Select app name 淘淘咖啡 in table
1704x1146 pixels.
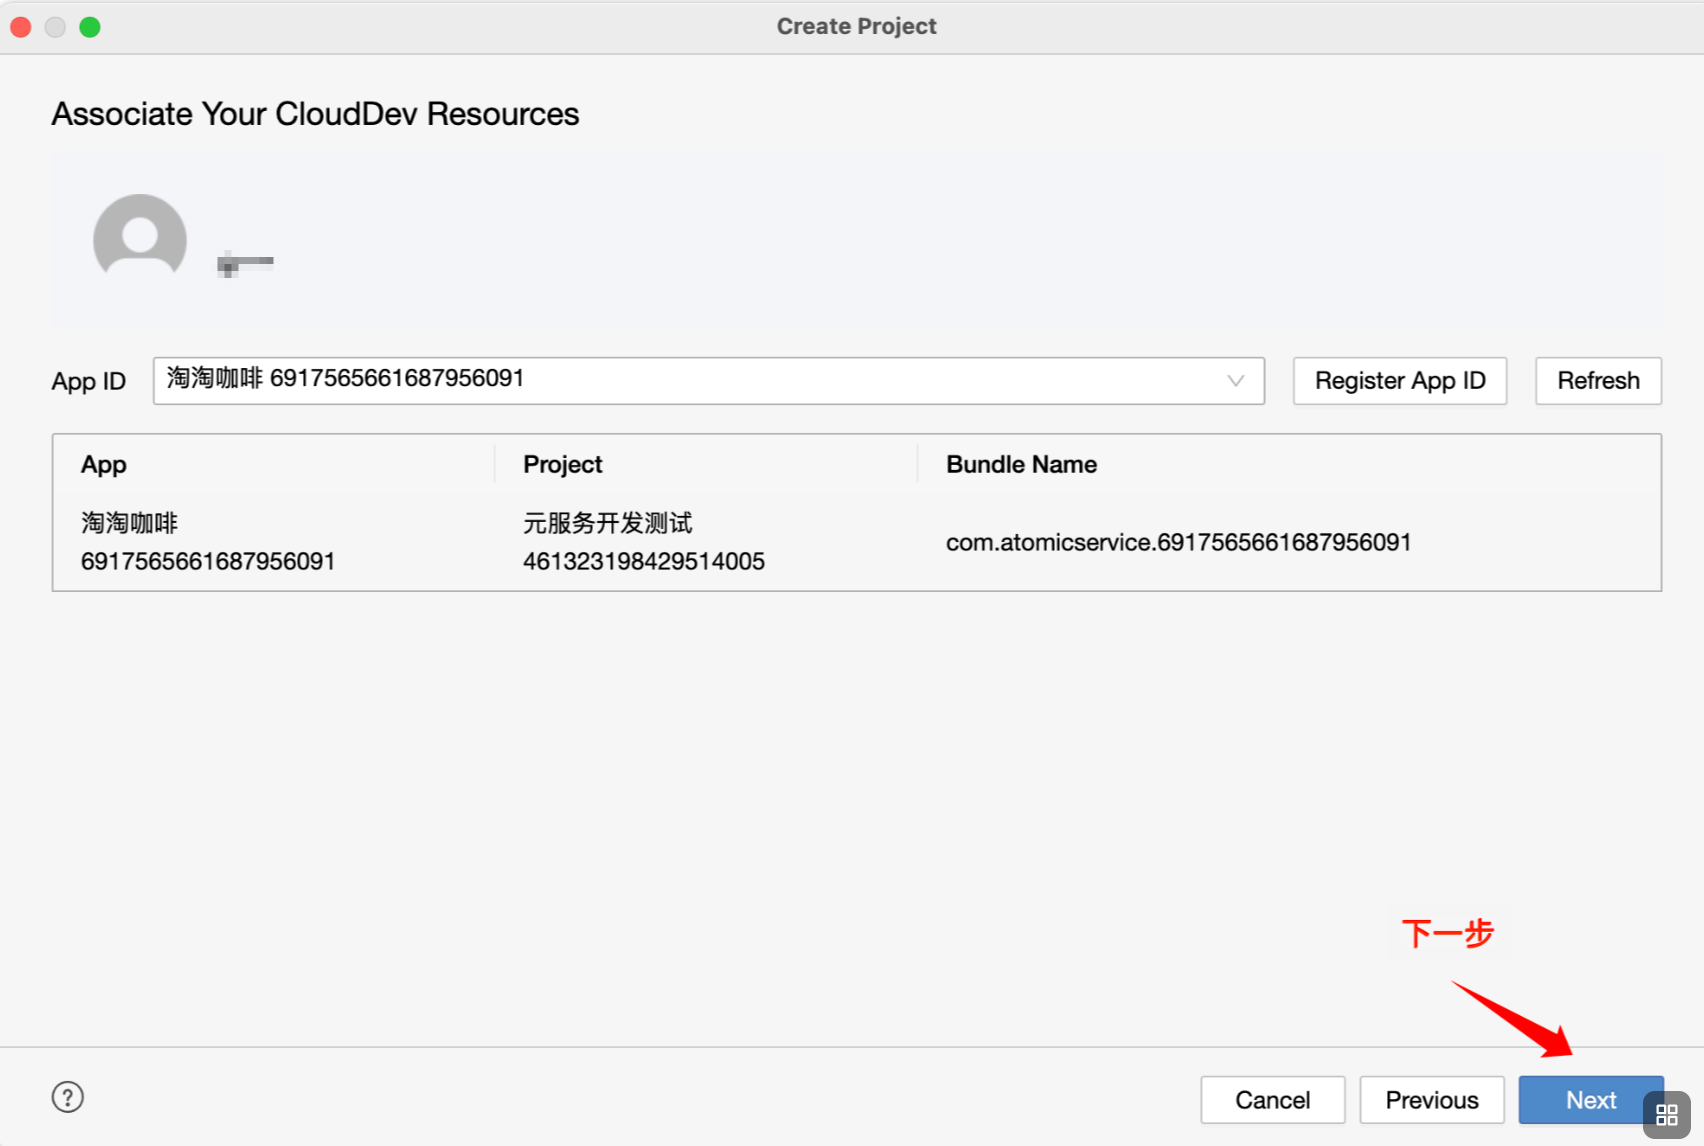[x=130, y=523]
